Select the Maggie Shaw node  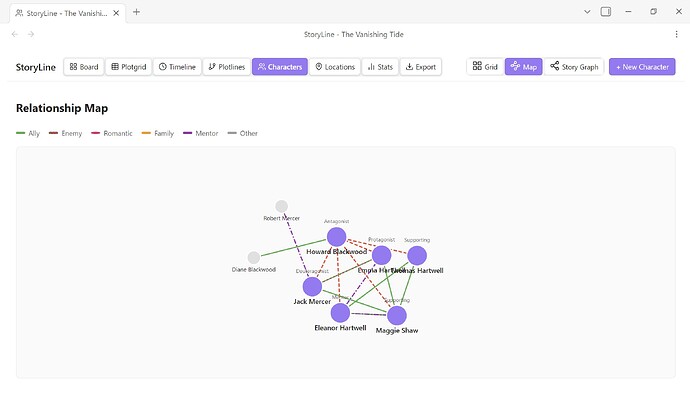coord(397,316)
